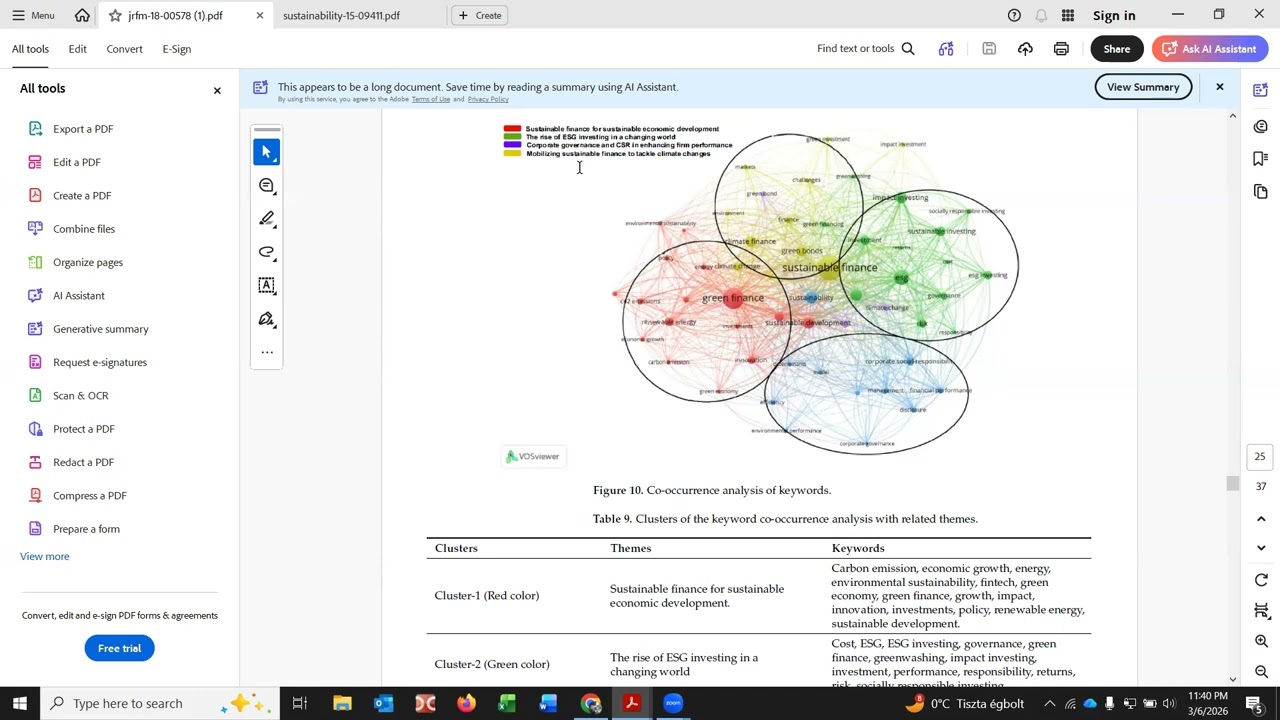The width and height of the screenshot is (1280, 720).
Task: Rotate the page view clockwise
Action: (x=1261, y=580)
